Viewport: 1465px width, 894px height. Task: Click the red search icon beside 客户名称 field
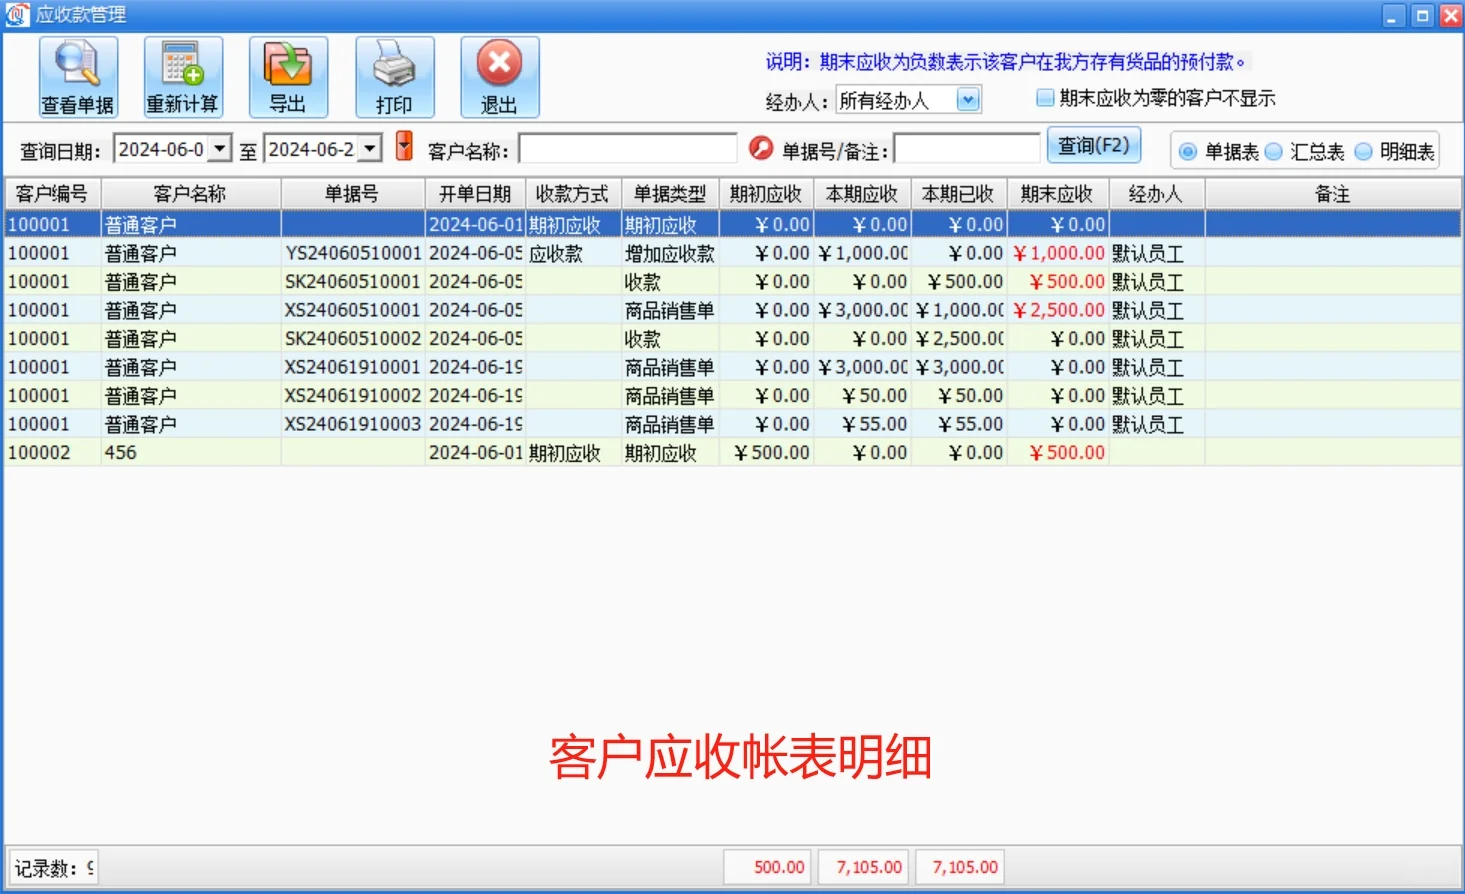[762, 147]
